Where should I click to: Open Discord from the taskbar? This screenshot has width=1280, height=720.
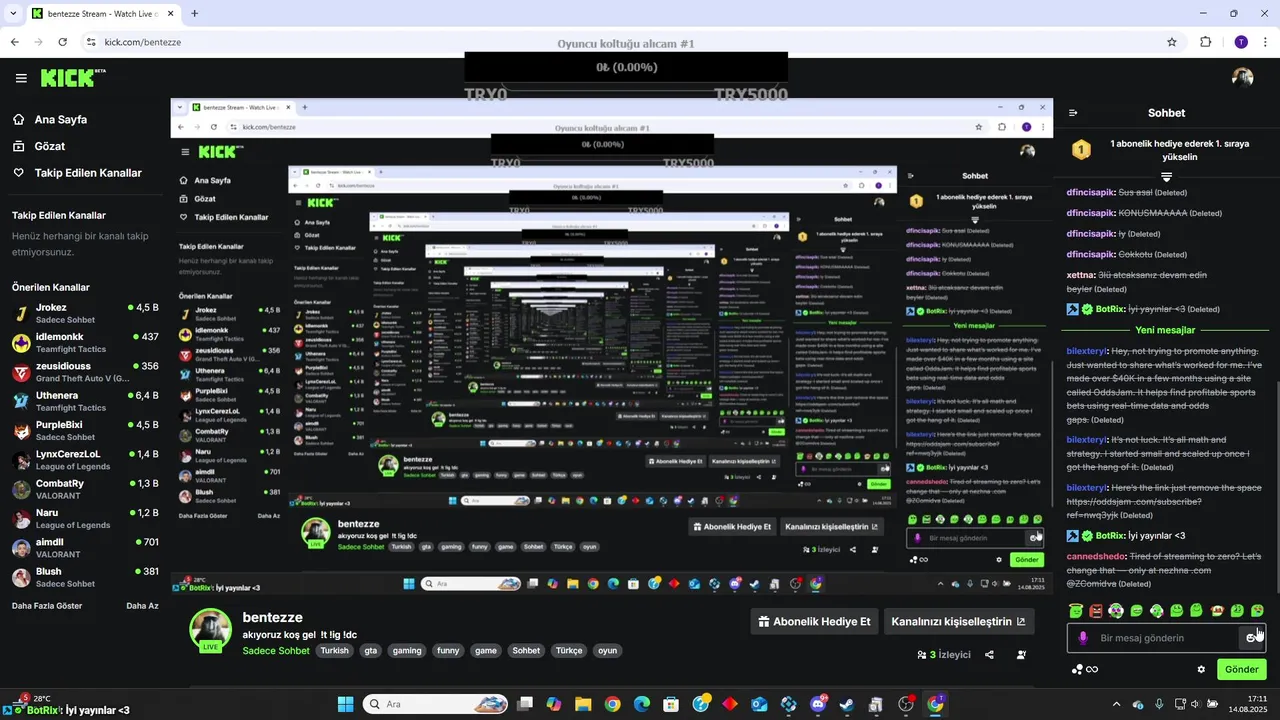818,704
